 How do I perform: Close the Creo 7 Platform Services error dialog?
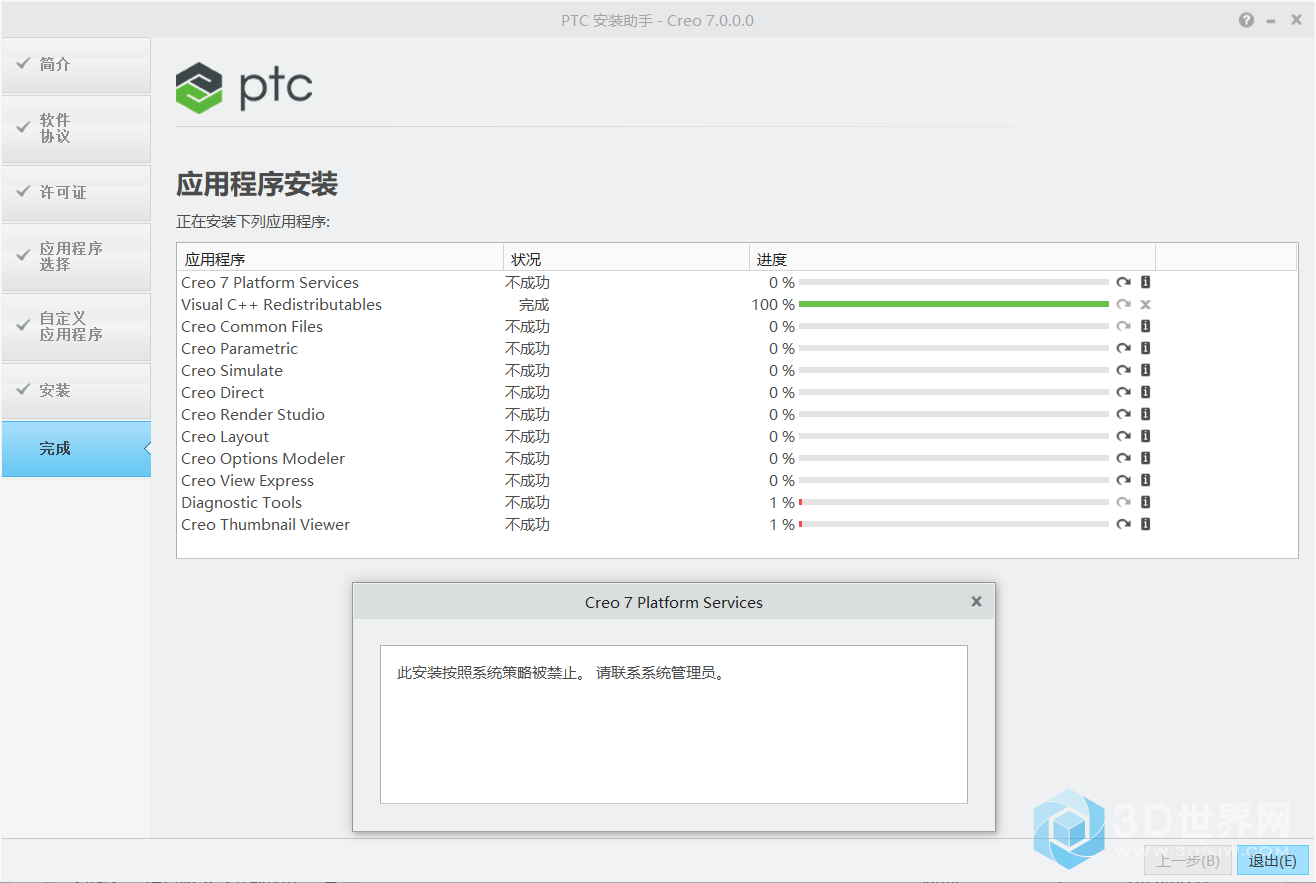[x=976, y=601]
